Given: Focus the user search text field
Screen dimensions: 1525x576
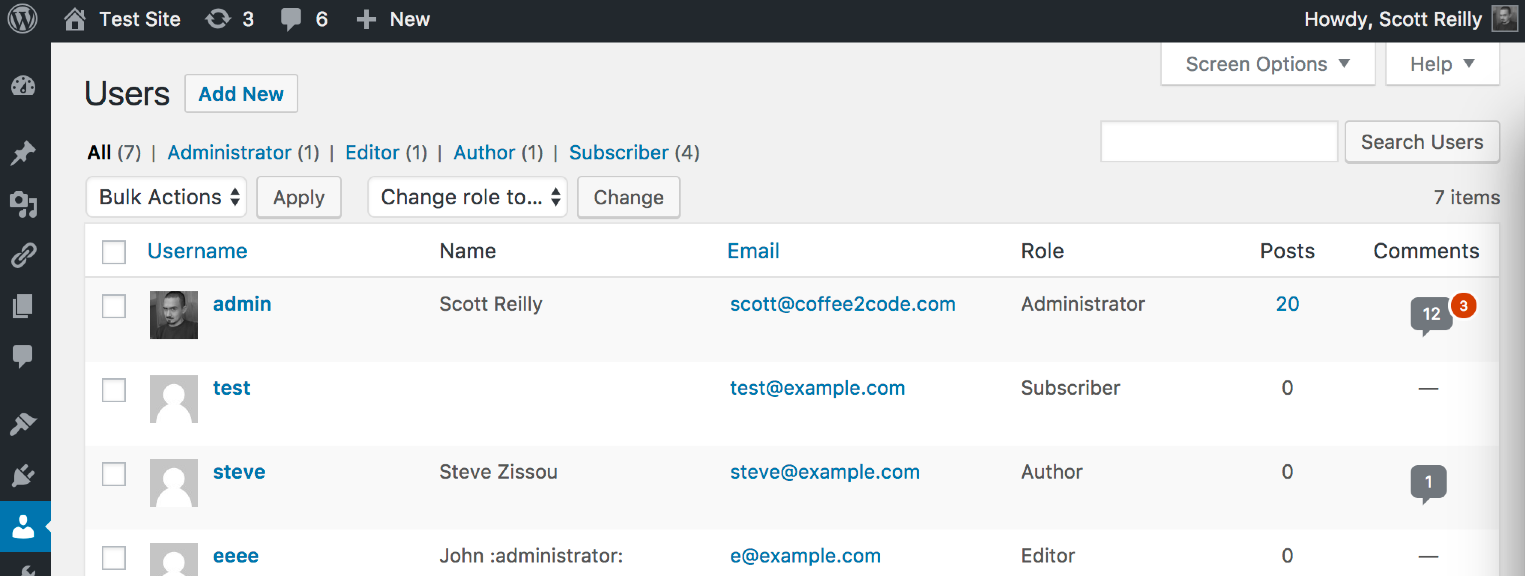Looking at the screenshot, I should coord(1219,142).
